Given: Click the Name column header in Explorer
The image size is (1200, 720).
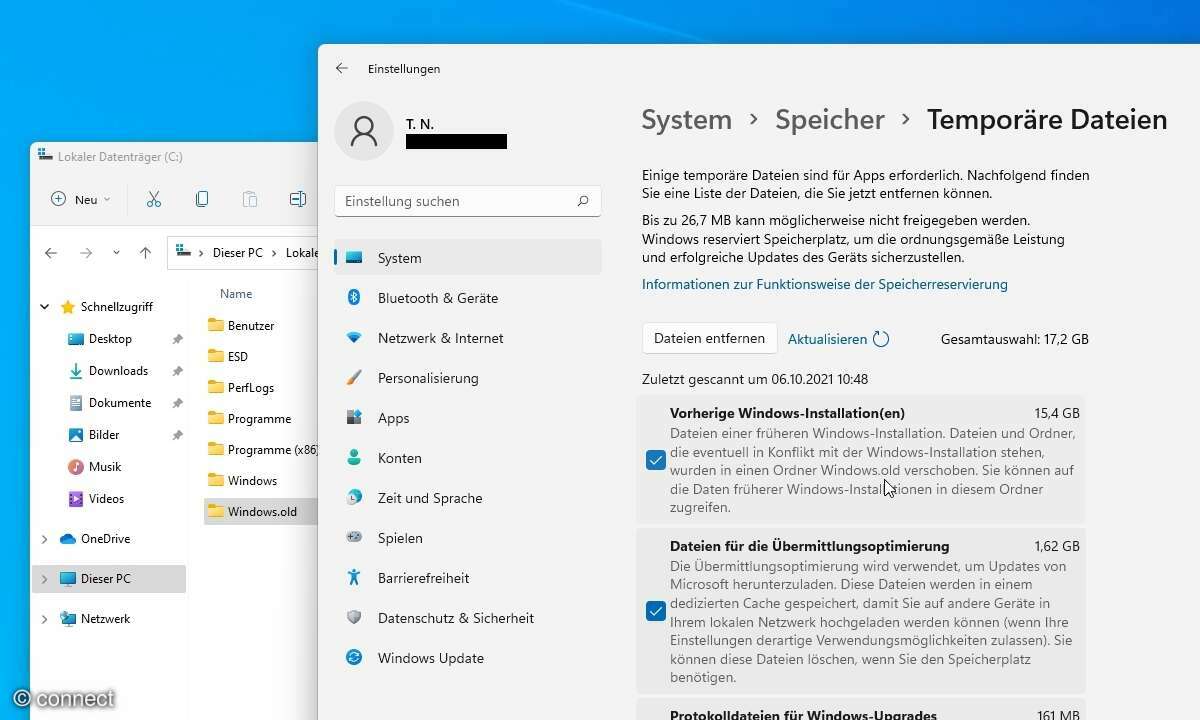Looking at the screenshot, I should pos(236,294).
